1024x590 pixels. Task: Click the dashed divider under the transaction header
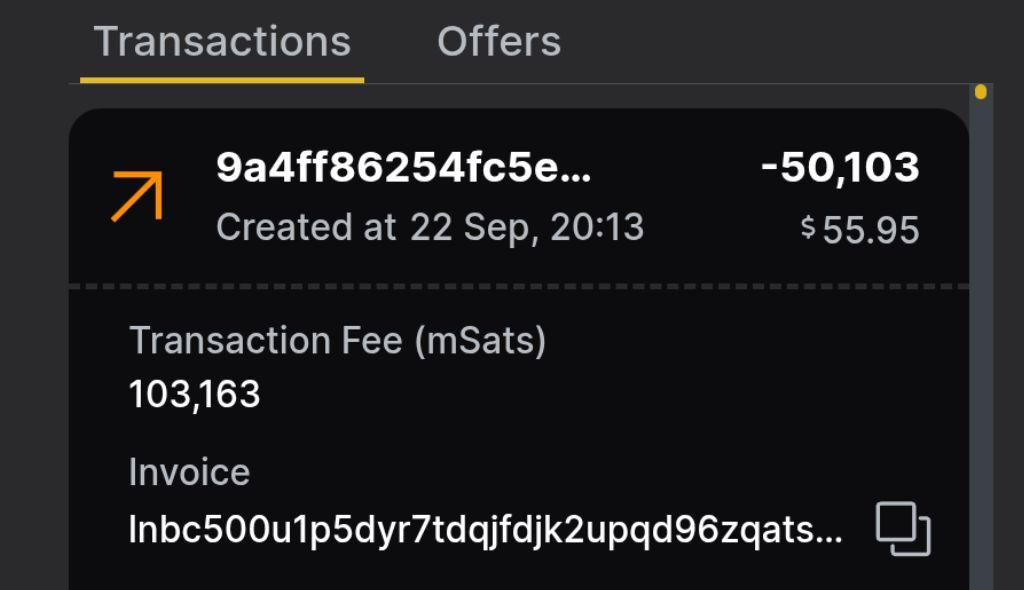[x=518, y=287]
